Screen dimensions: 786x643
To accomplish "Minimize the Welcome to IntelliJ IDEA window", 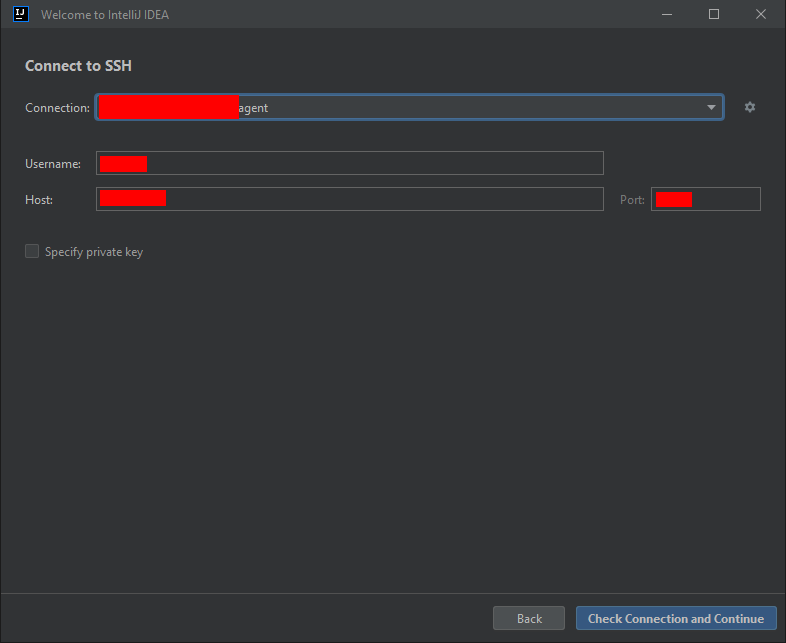I will click(667, 14).
